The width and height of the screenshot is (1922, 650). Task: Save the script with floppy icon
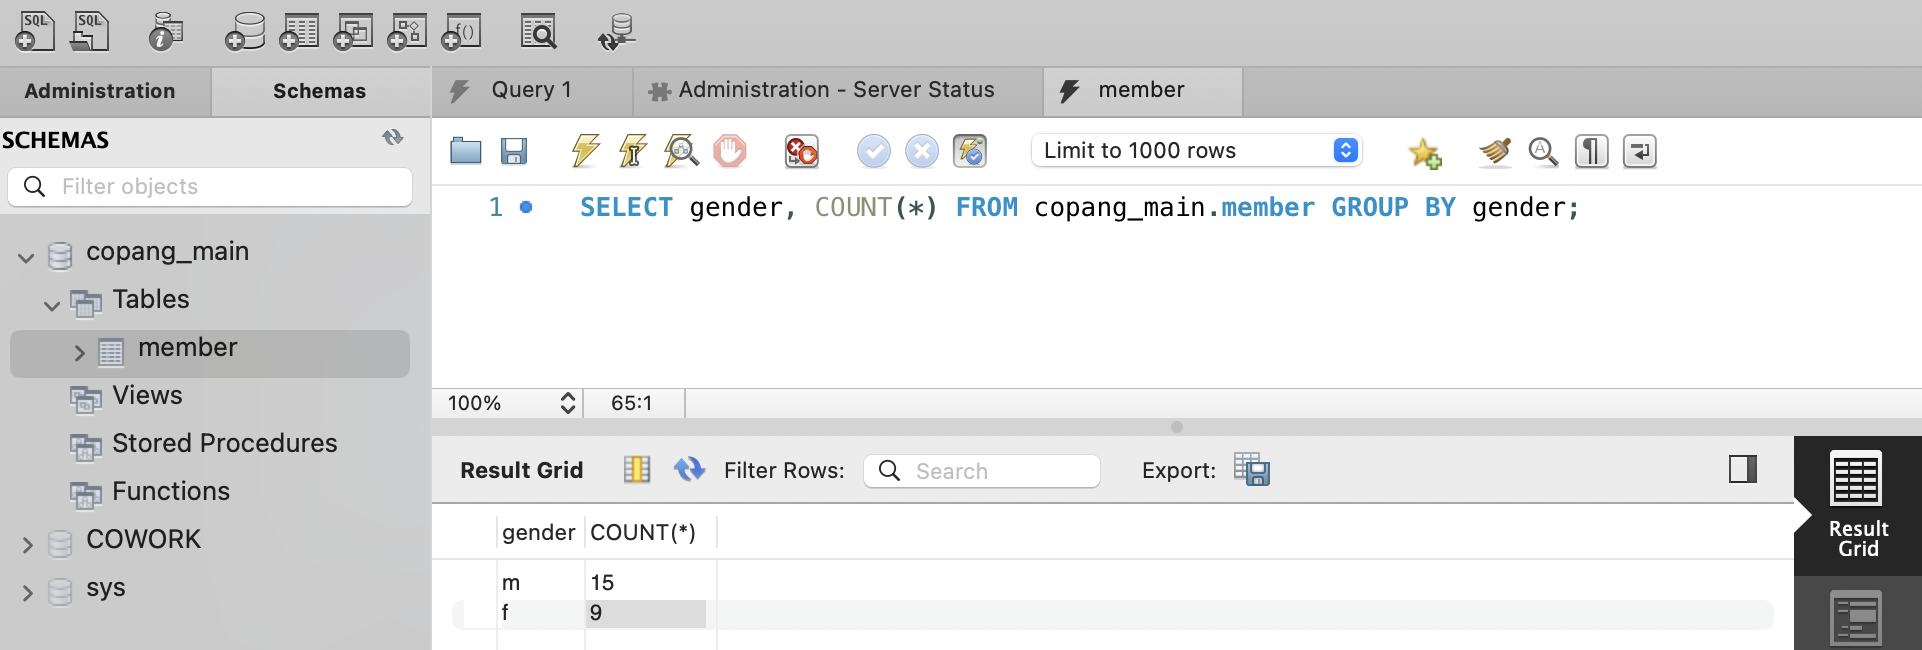point(514,151)
